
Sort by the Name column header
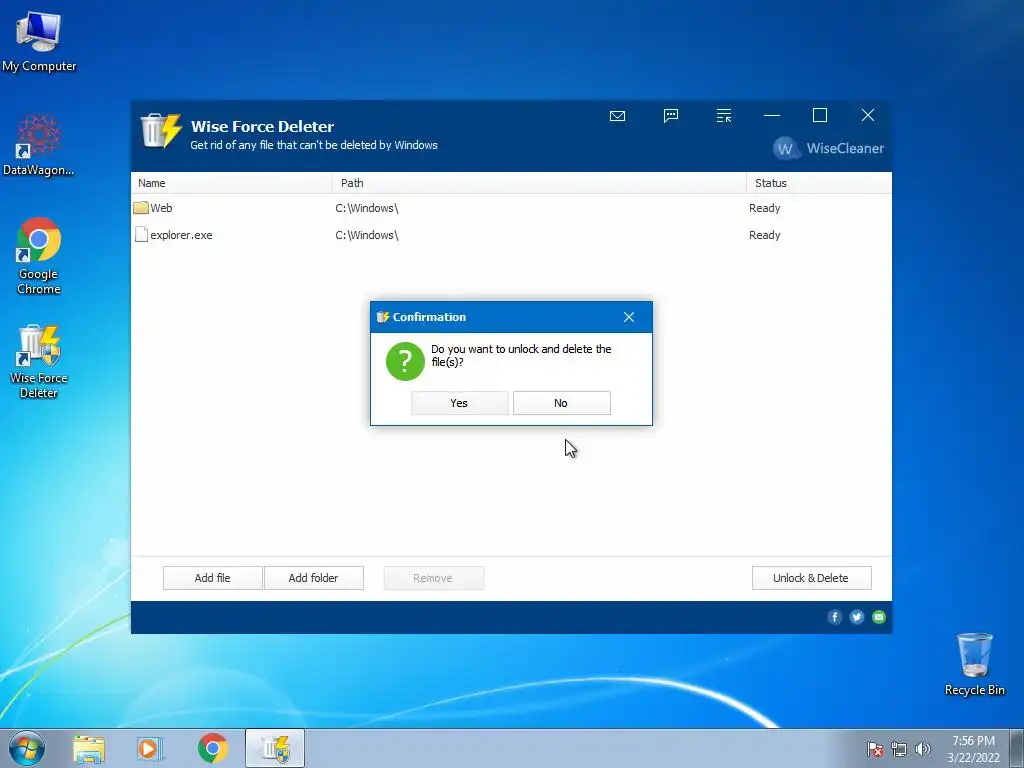pos(231,183)
